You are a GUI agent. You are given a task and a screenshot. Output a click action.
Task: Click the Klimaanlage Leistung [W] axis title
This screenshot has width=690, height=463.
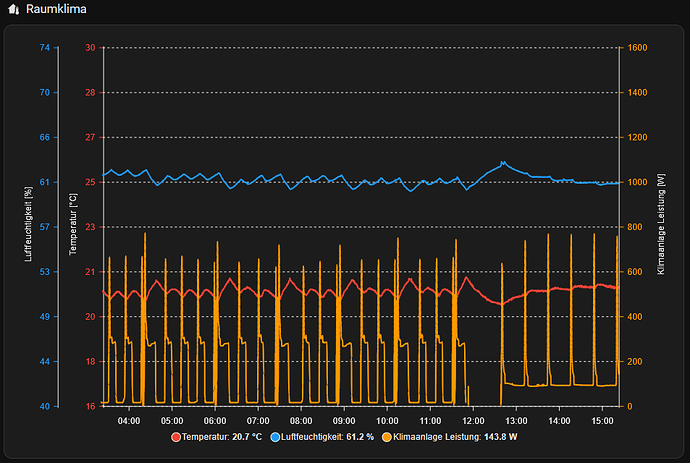[661, 224]
